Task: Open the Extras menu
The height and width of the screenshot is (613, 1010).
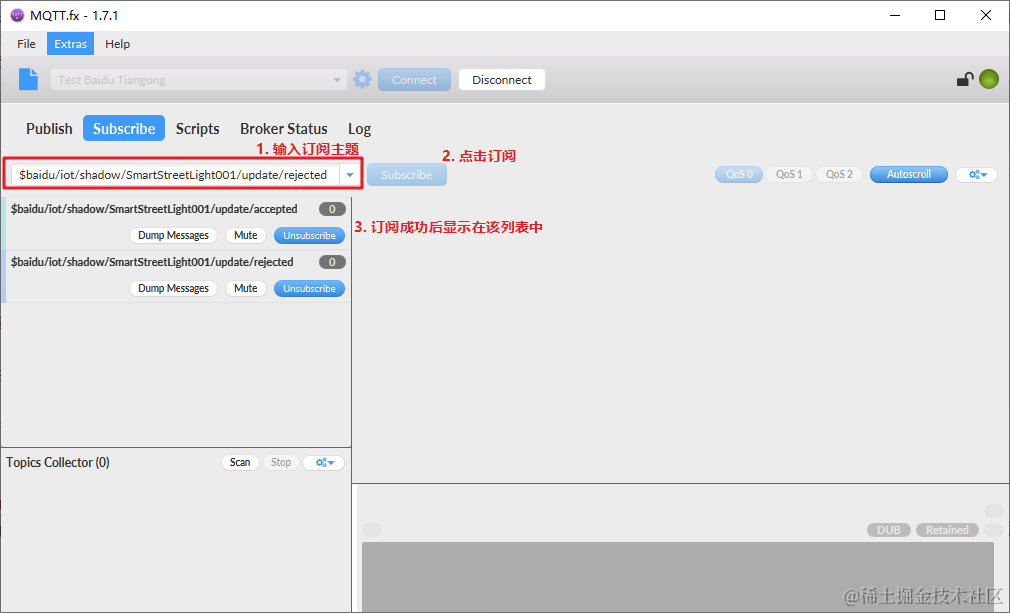Action: (x=70, y=44)
